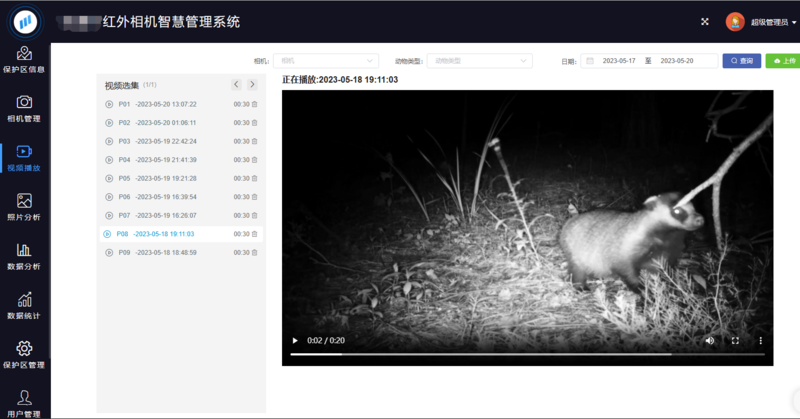Enter fullscreen in the video player
The width and height of the screenshot is (800, 419).
click(x=735, y=340)
